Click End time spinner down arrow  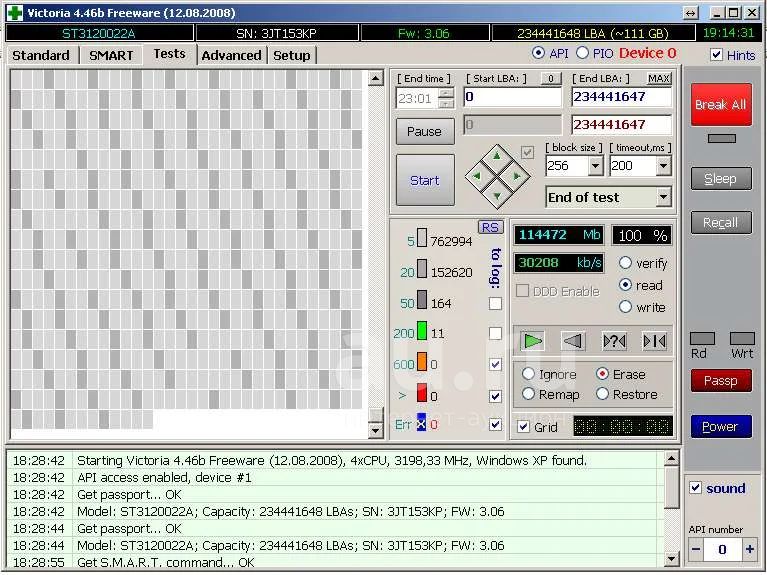446,103
